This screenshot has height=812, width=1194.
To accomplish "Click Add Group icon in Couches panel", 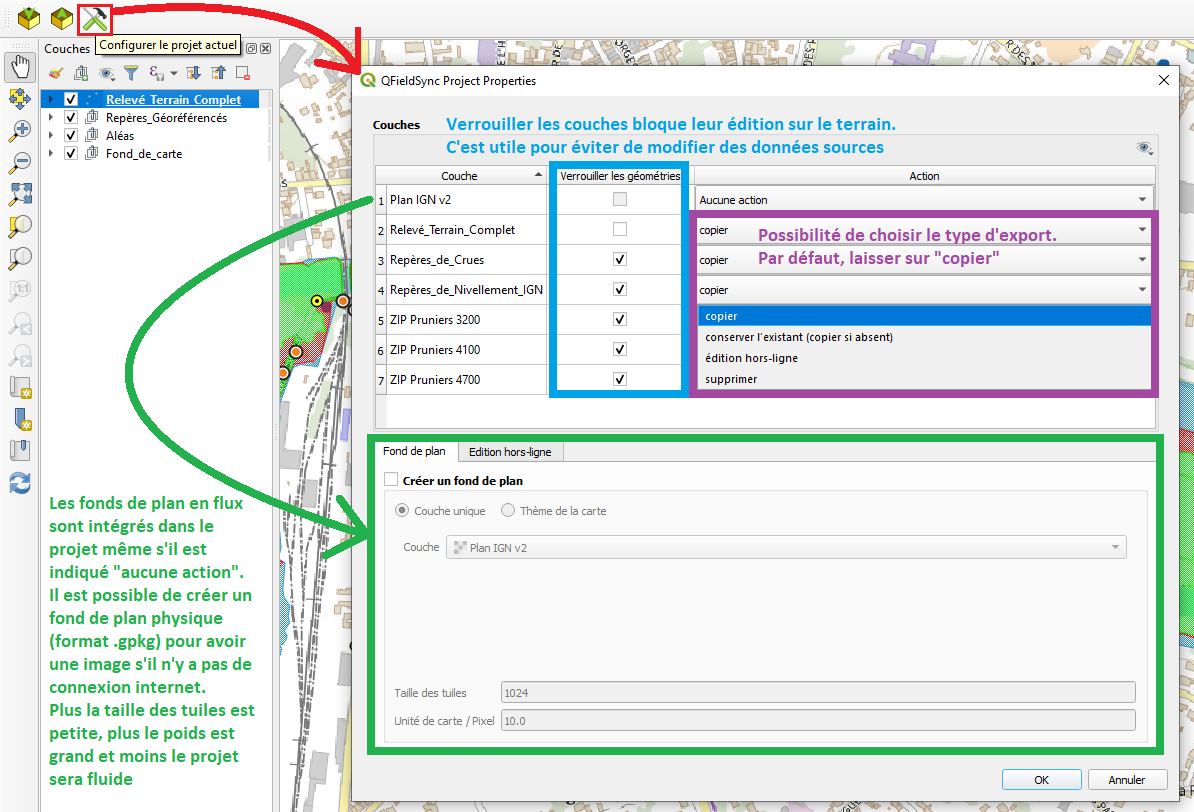I will tap(81, 73).
